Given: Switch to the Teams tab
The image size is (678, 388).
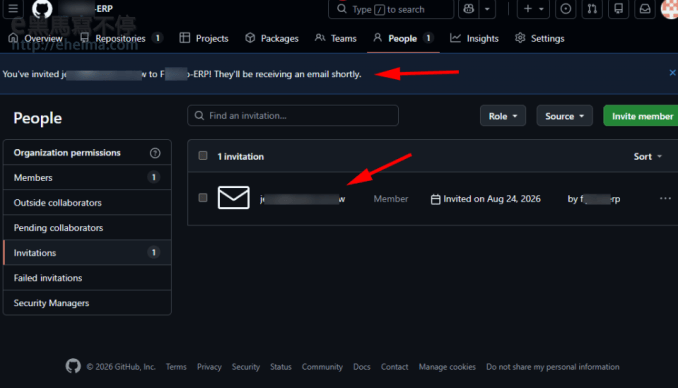Looking at the screenshot, I should tap(336, 38).
